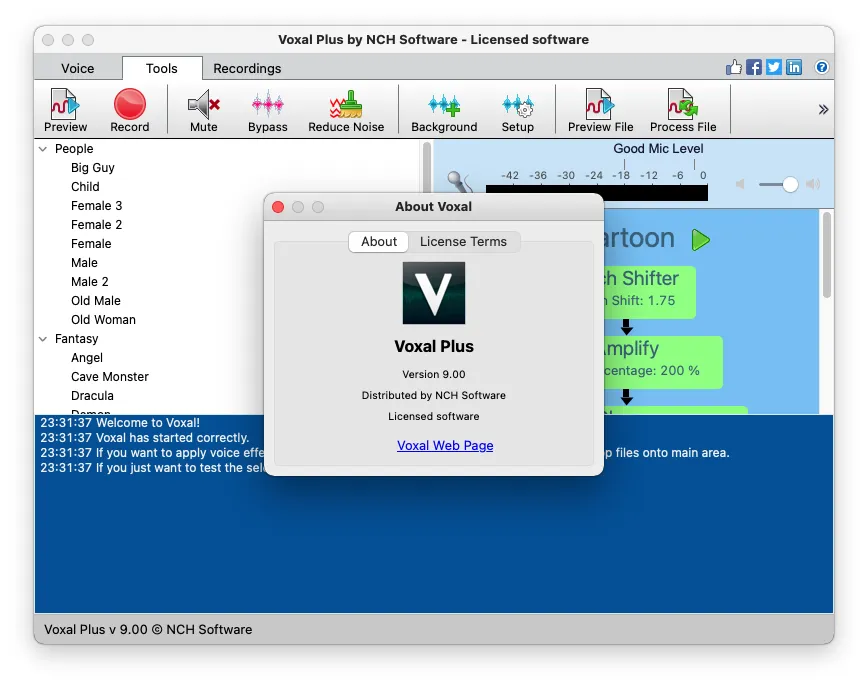Select the Female voice
Viewport: 868px width, 684px height.
(x=91, y=243)
